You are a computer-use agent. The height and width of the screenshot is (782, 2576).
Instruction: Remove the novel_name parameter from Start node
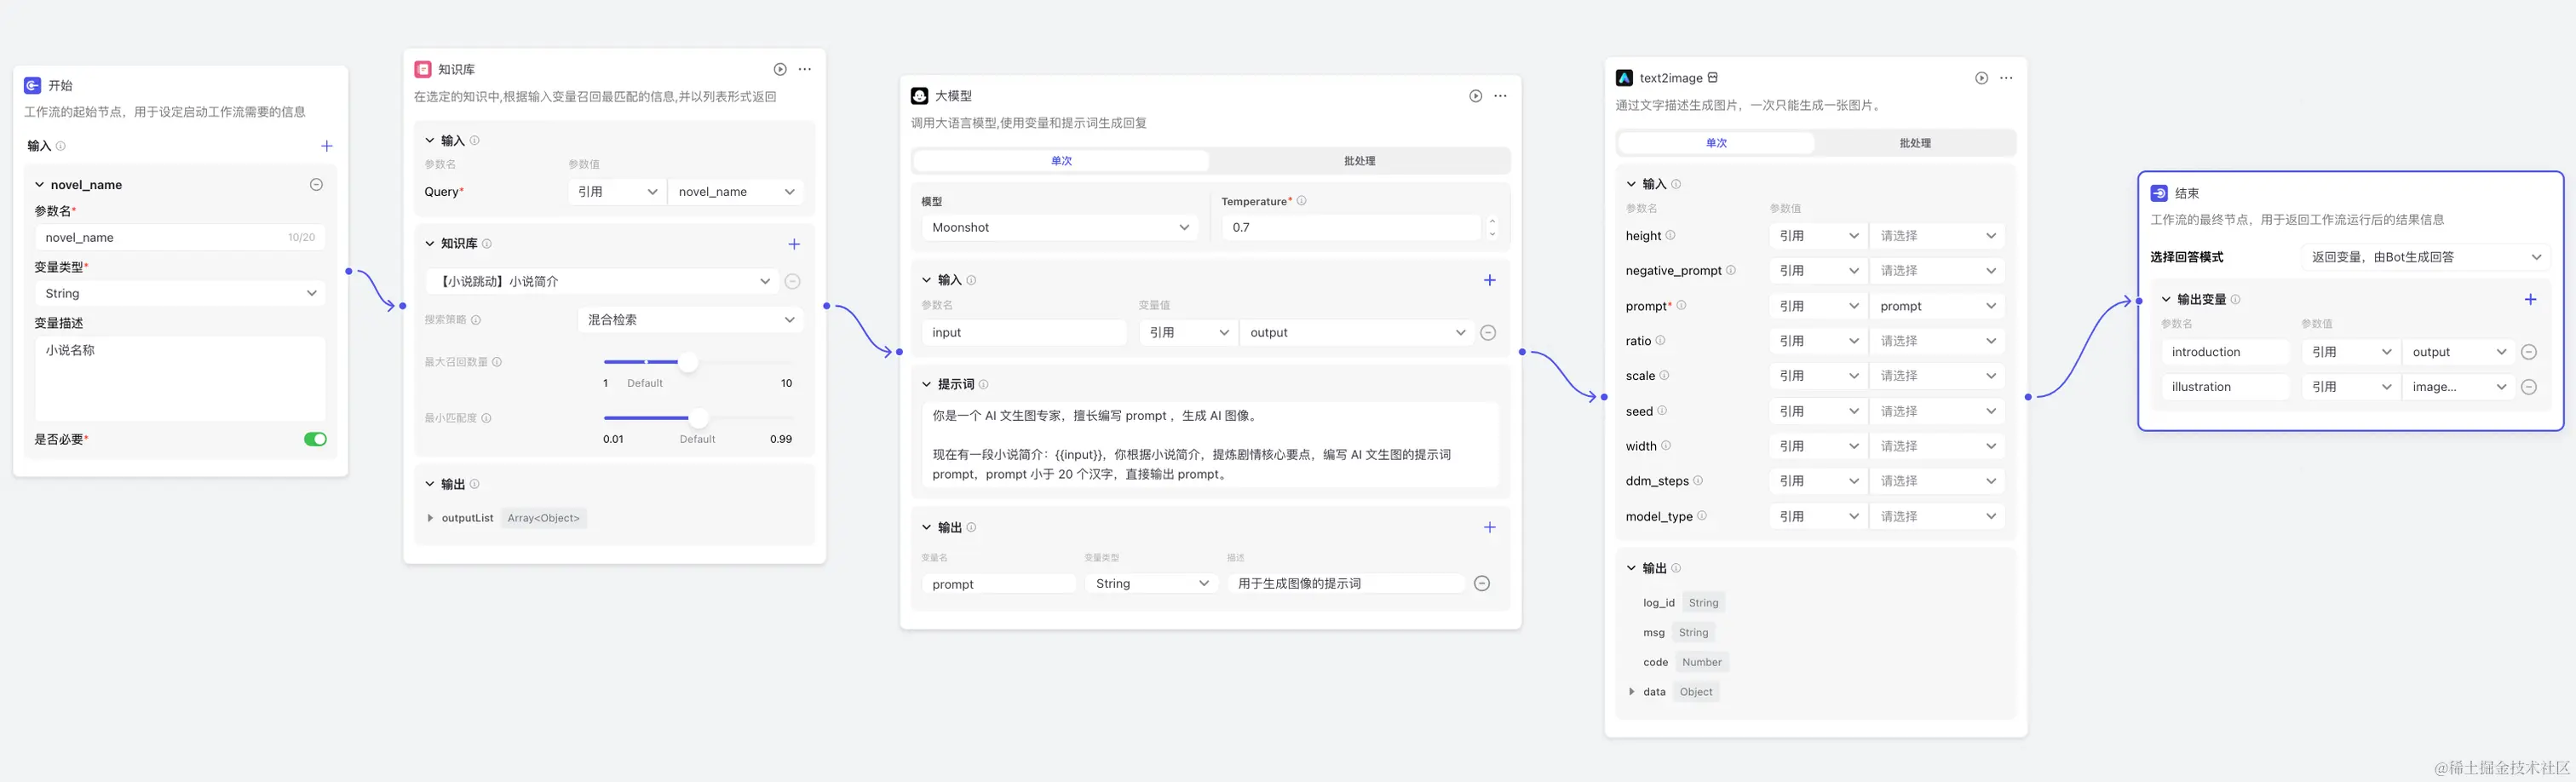(x=316, y=185)
